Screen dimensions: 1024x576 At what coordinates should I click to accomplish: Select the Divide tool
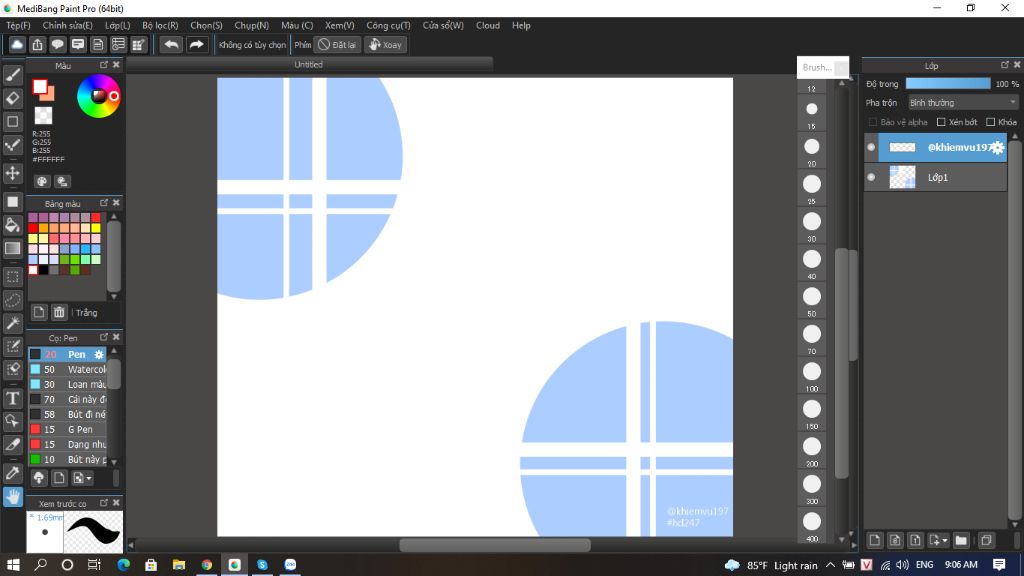point(12,444)
